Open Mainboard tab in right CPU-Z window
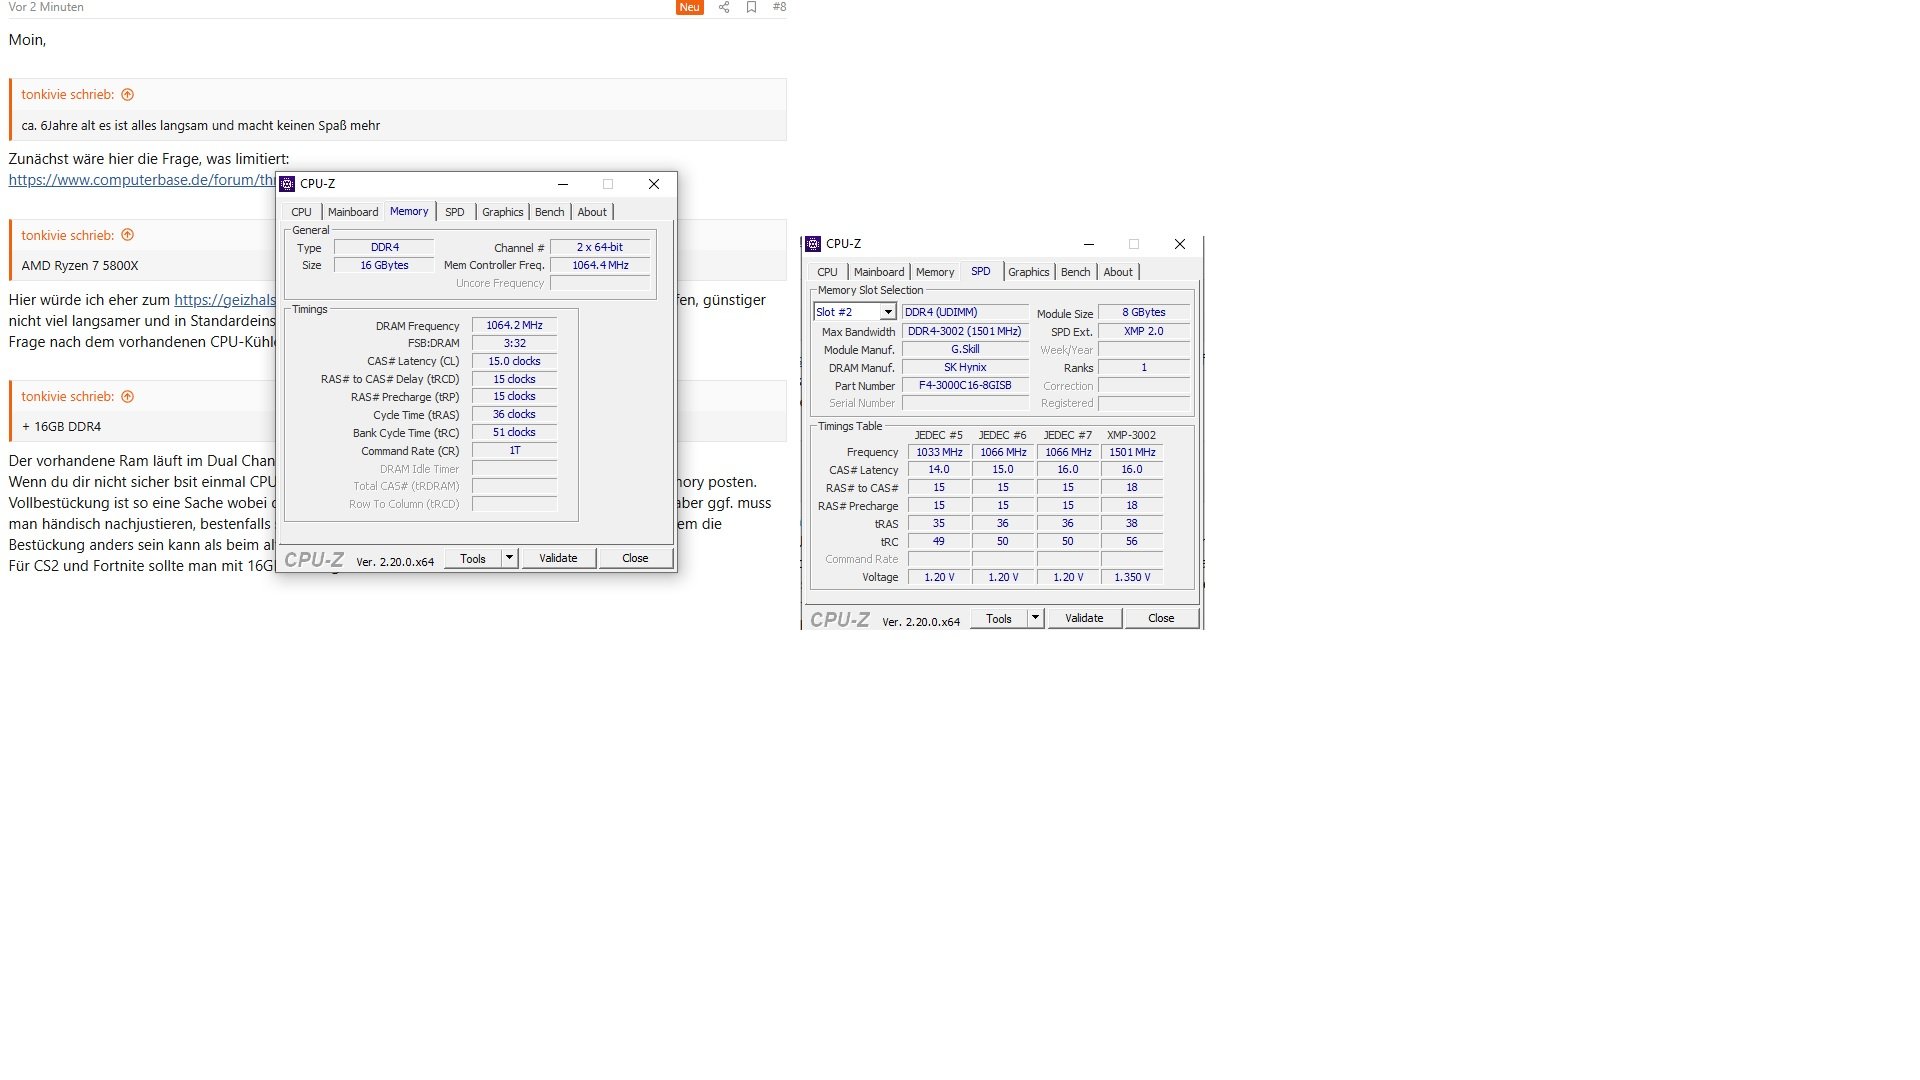 pos(879,272)
